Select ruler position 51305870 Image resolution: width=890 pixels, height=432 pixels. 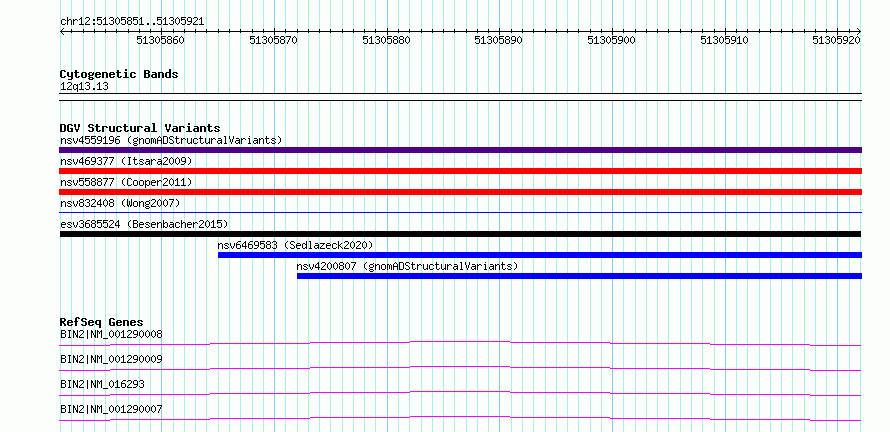(273, 40)
